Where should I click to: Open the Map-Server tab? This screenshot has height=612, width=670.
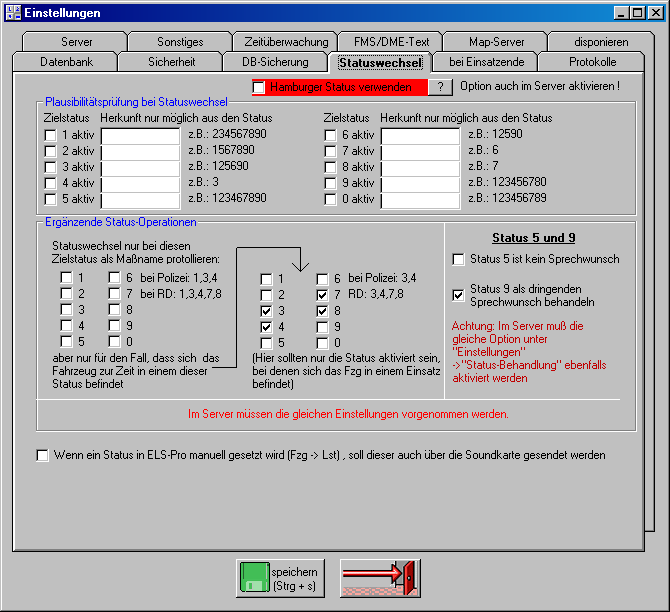point(496,42)
